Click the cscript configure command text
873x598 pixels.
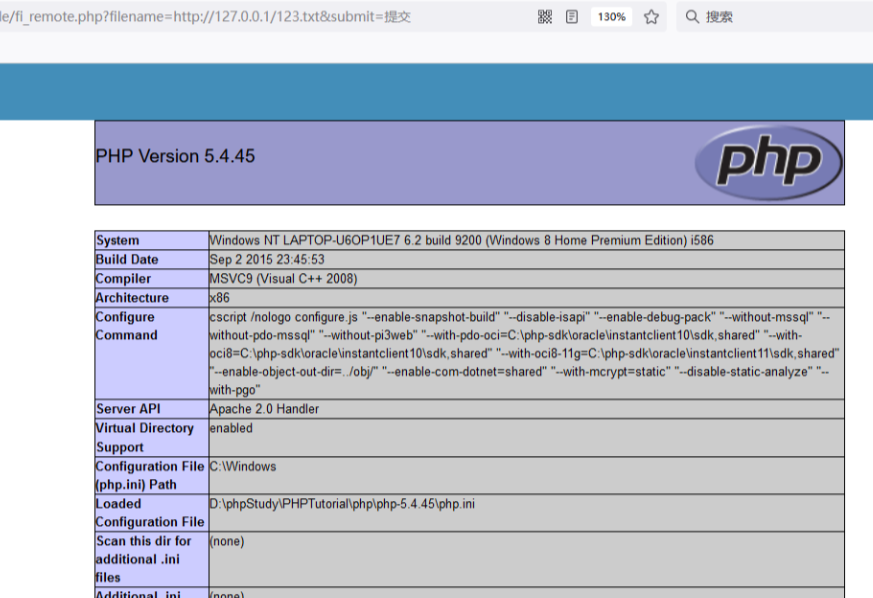pos(524,353)
